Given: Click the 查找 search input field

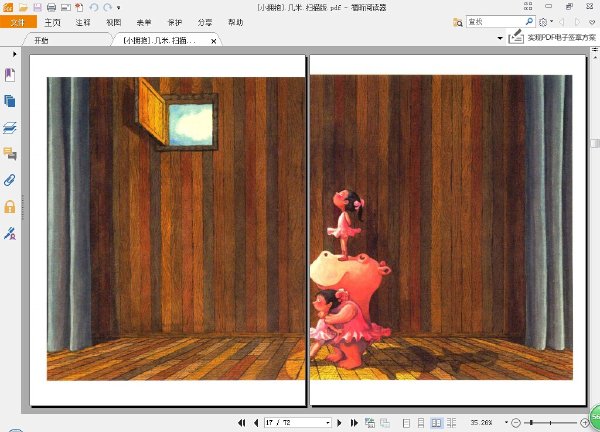Looking at the screenshot, I should (x=495, y=22).
